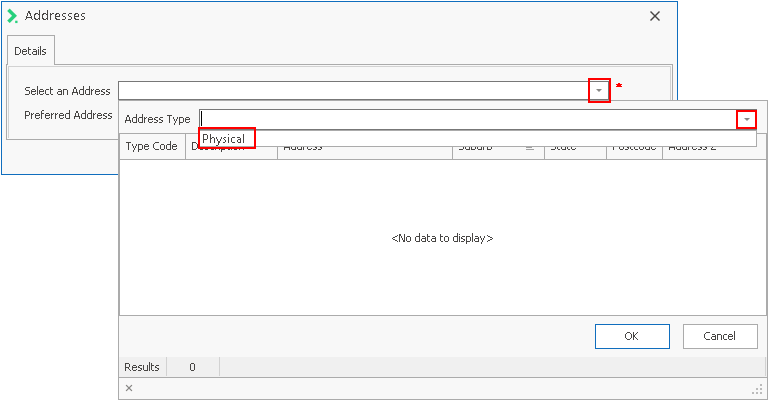Open the Select an Address dropdown arrow
This screenshot has height=401, width=770.
click(599, 90)
